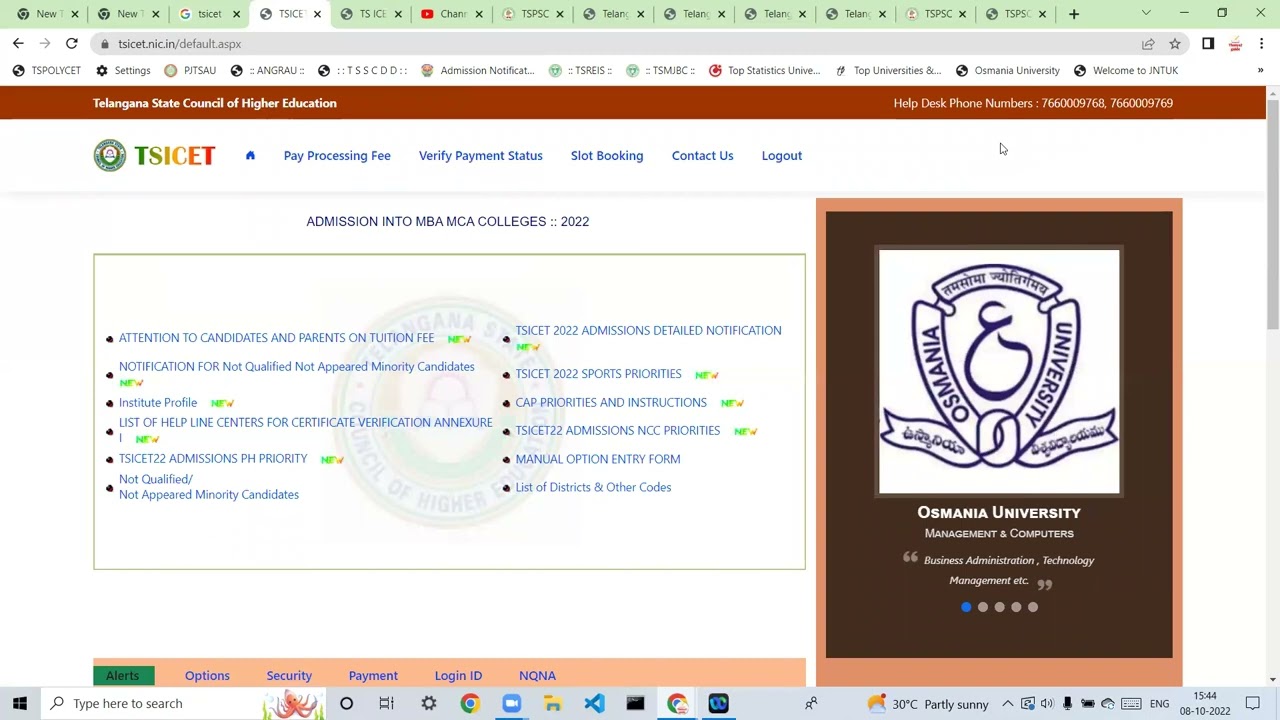Select fifth carousel dot
The image size is (1280, 720).
[1033, 607]
